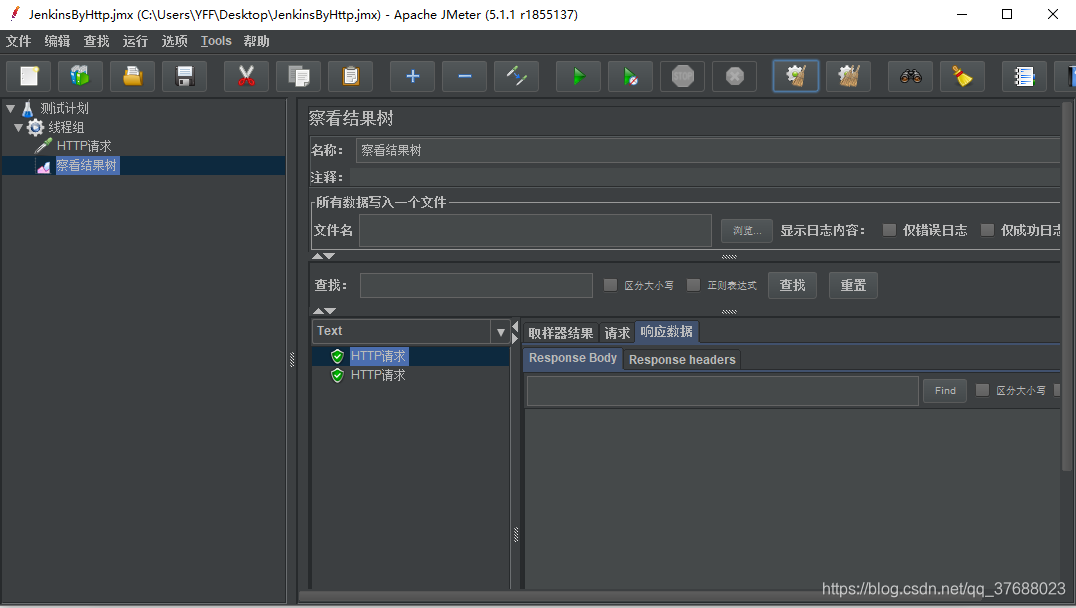Click the Reset search brush icon
The image size is (1076, 608).
[963, 76]
